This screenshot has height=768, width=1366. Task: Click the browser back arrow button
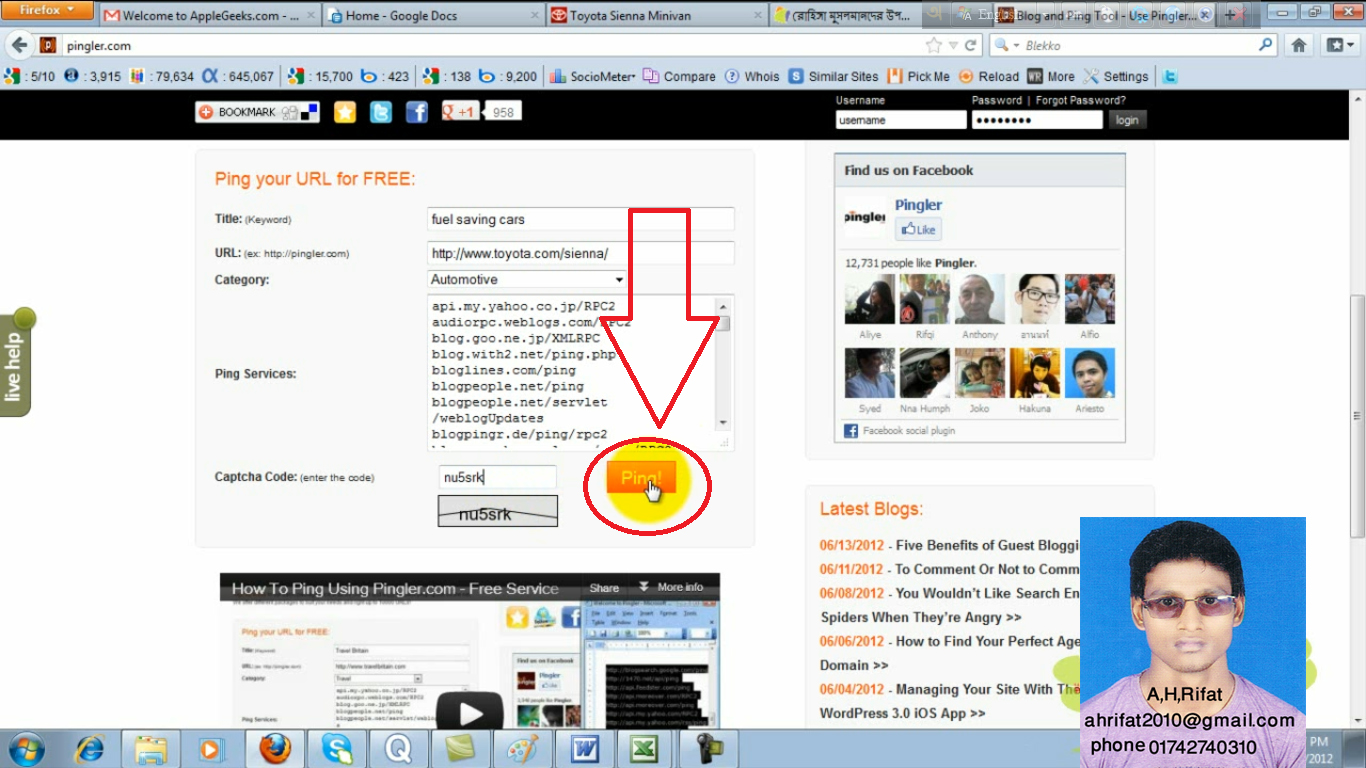tap(19, 45)
